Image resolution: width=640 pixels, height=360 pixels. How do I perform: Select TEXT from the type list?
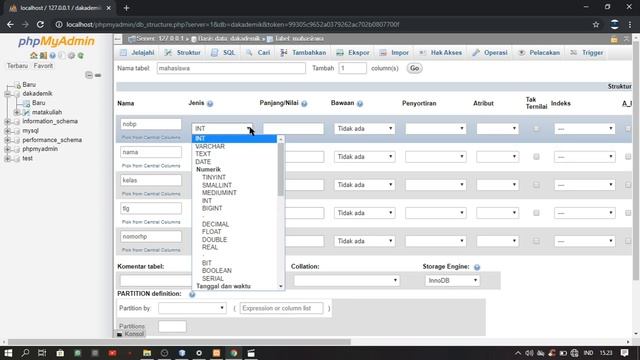click(x=203, y=154)
